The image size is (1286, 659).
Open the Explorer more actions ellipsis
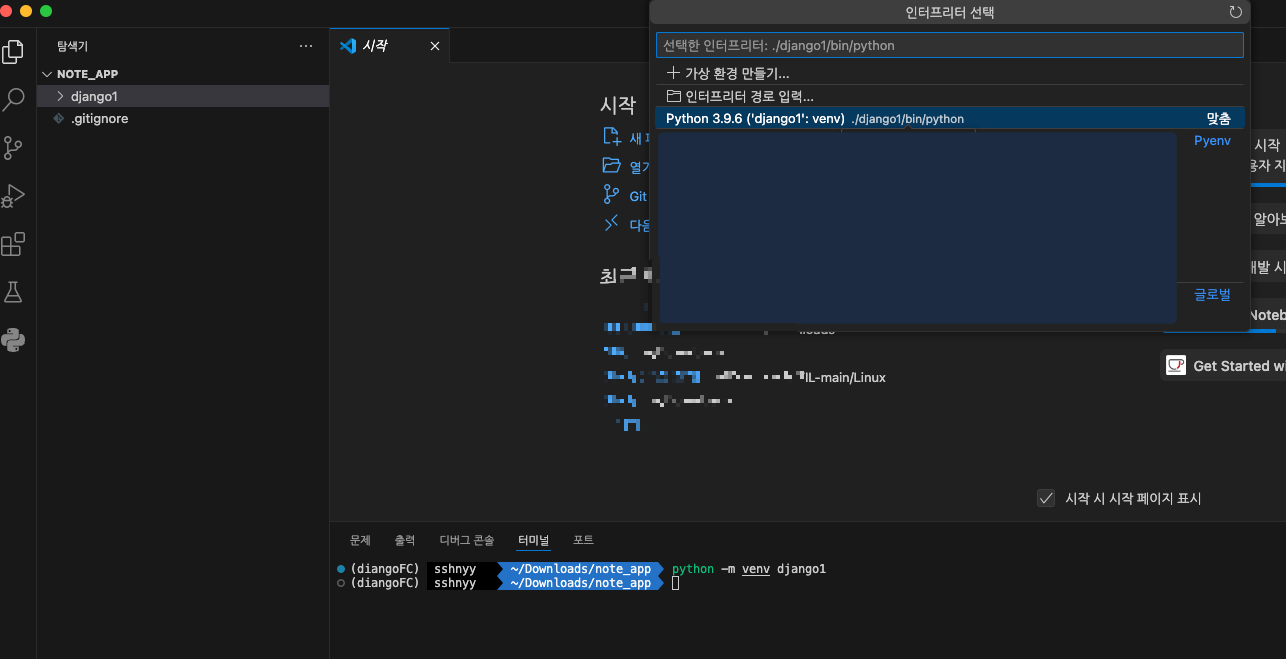[306, 46]
